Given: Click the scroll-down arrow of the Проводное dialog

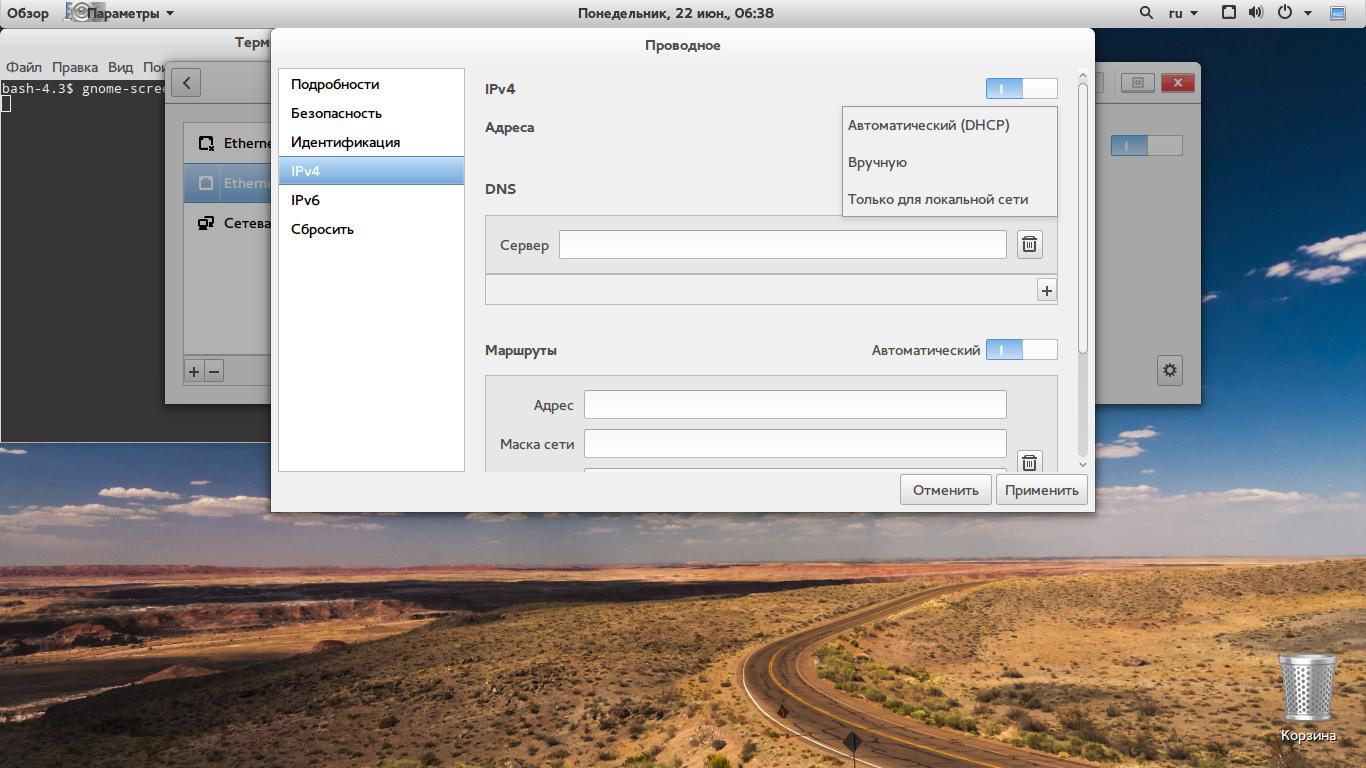Looking at the screenshot, I should coord(1082,465).
